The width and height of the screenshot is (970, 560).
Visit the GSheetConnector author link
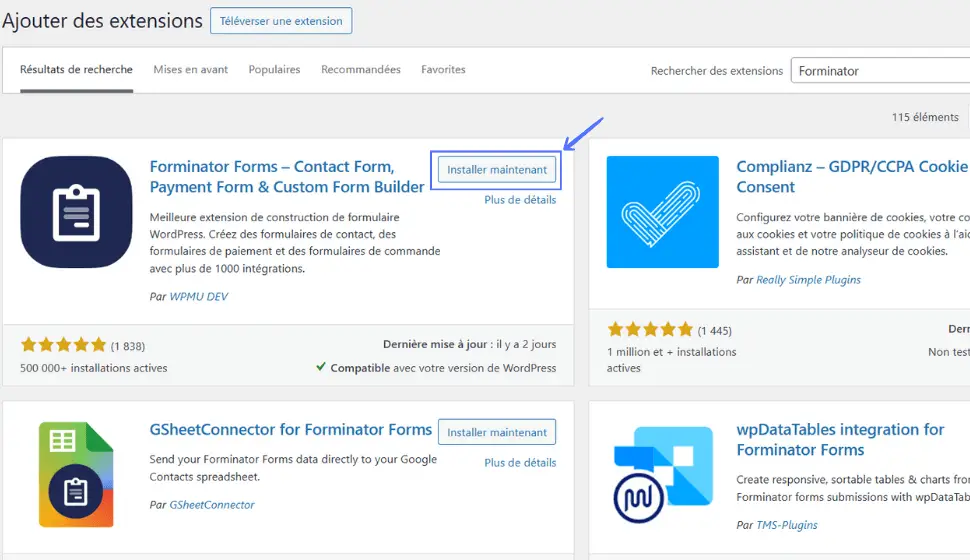(x=212, y=505)
